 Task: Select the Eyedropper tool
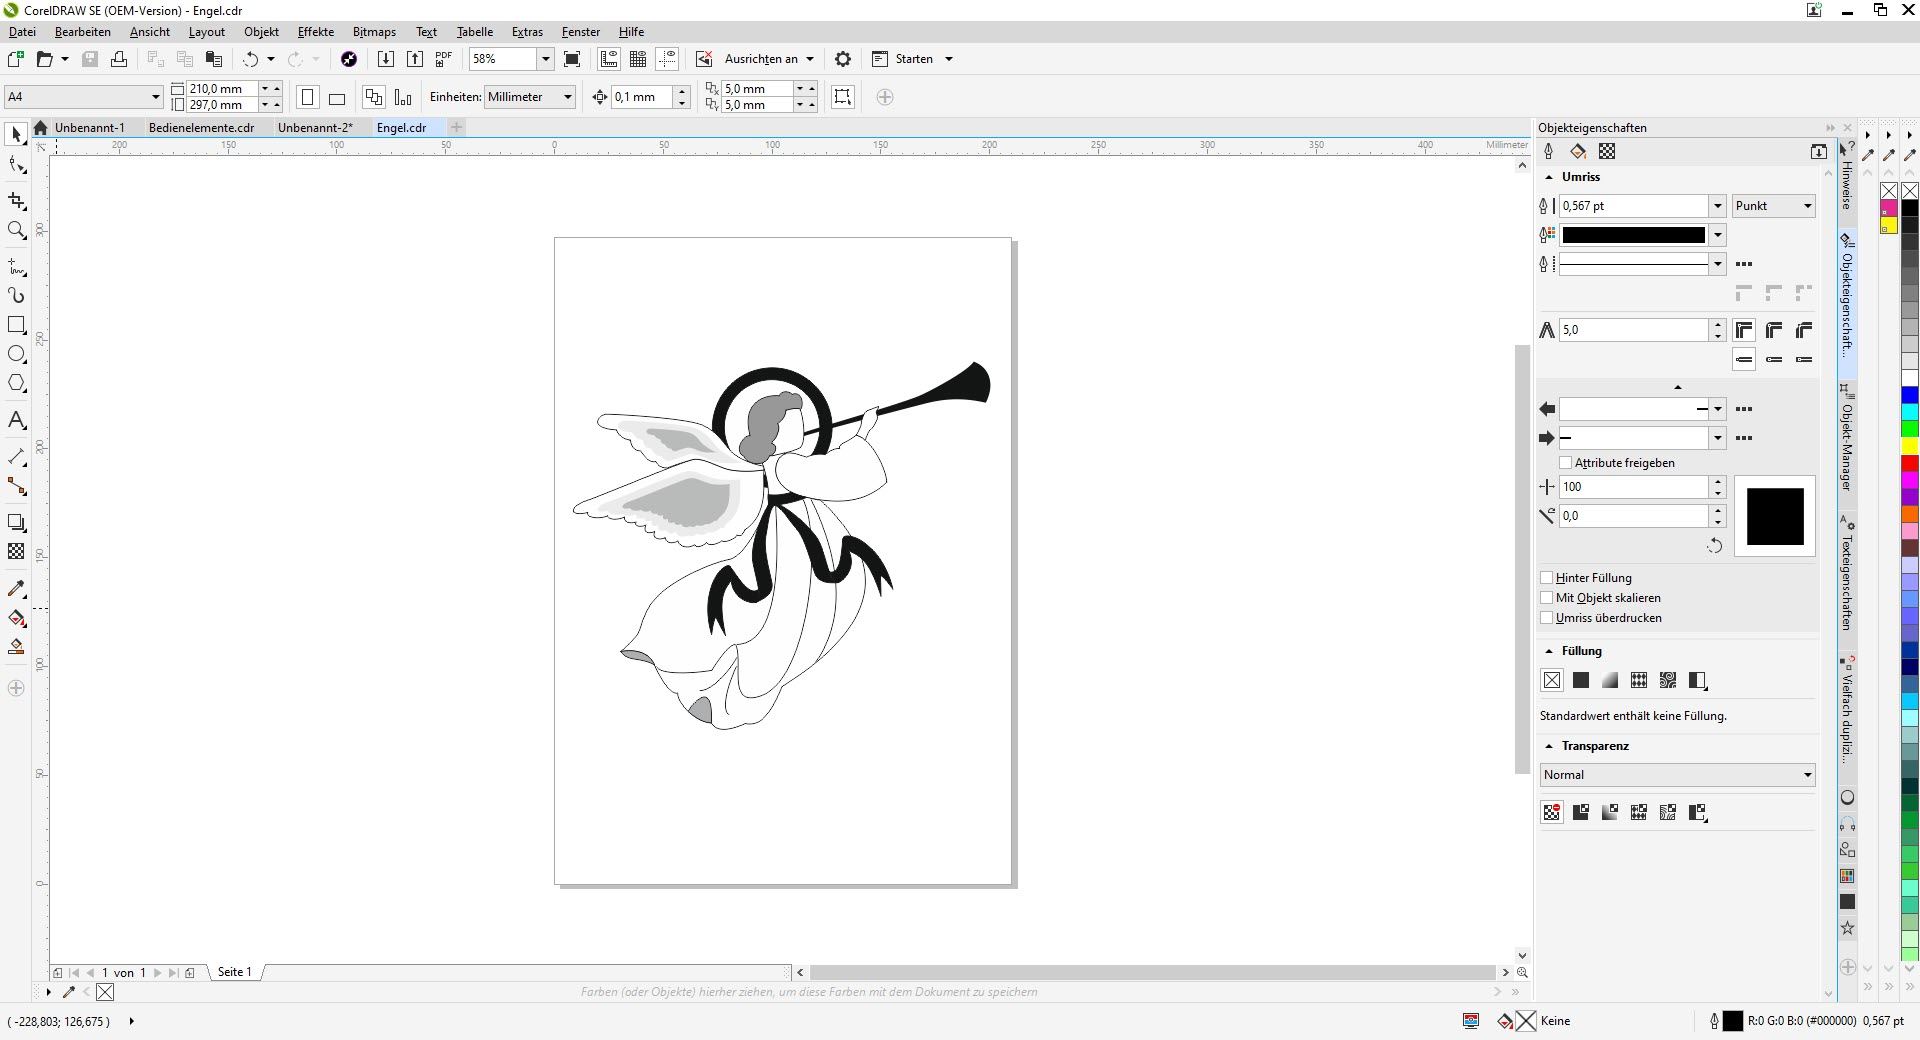click(x=16, y=589)
